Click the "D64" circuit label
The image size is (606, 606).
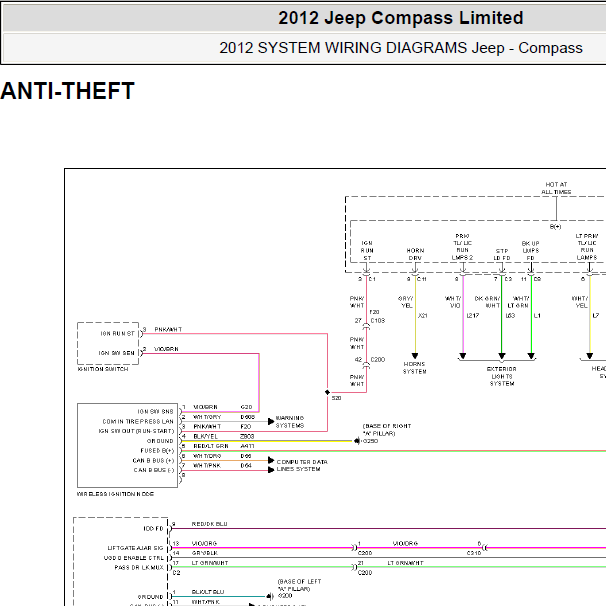click(246, 466)
